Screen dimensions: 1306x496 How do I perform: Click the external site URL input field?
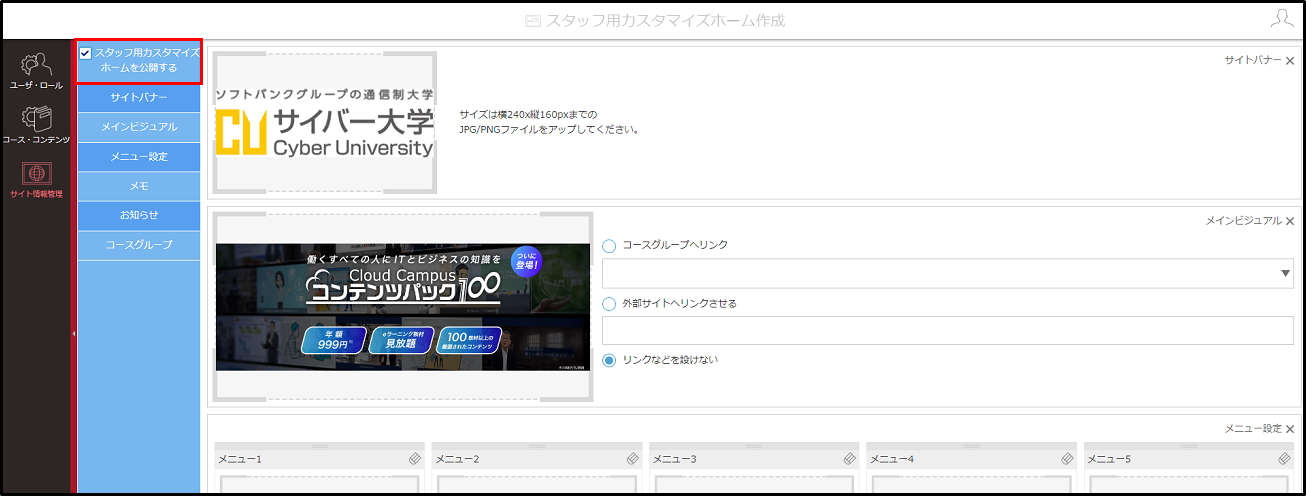948,331
